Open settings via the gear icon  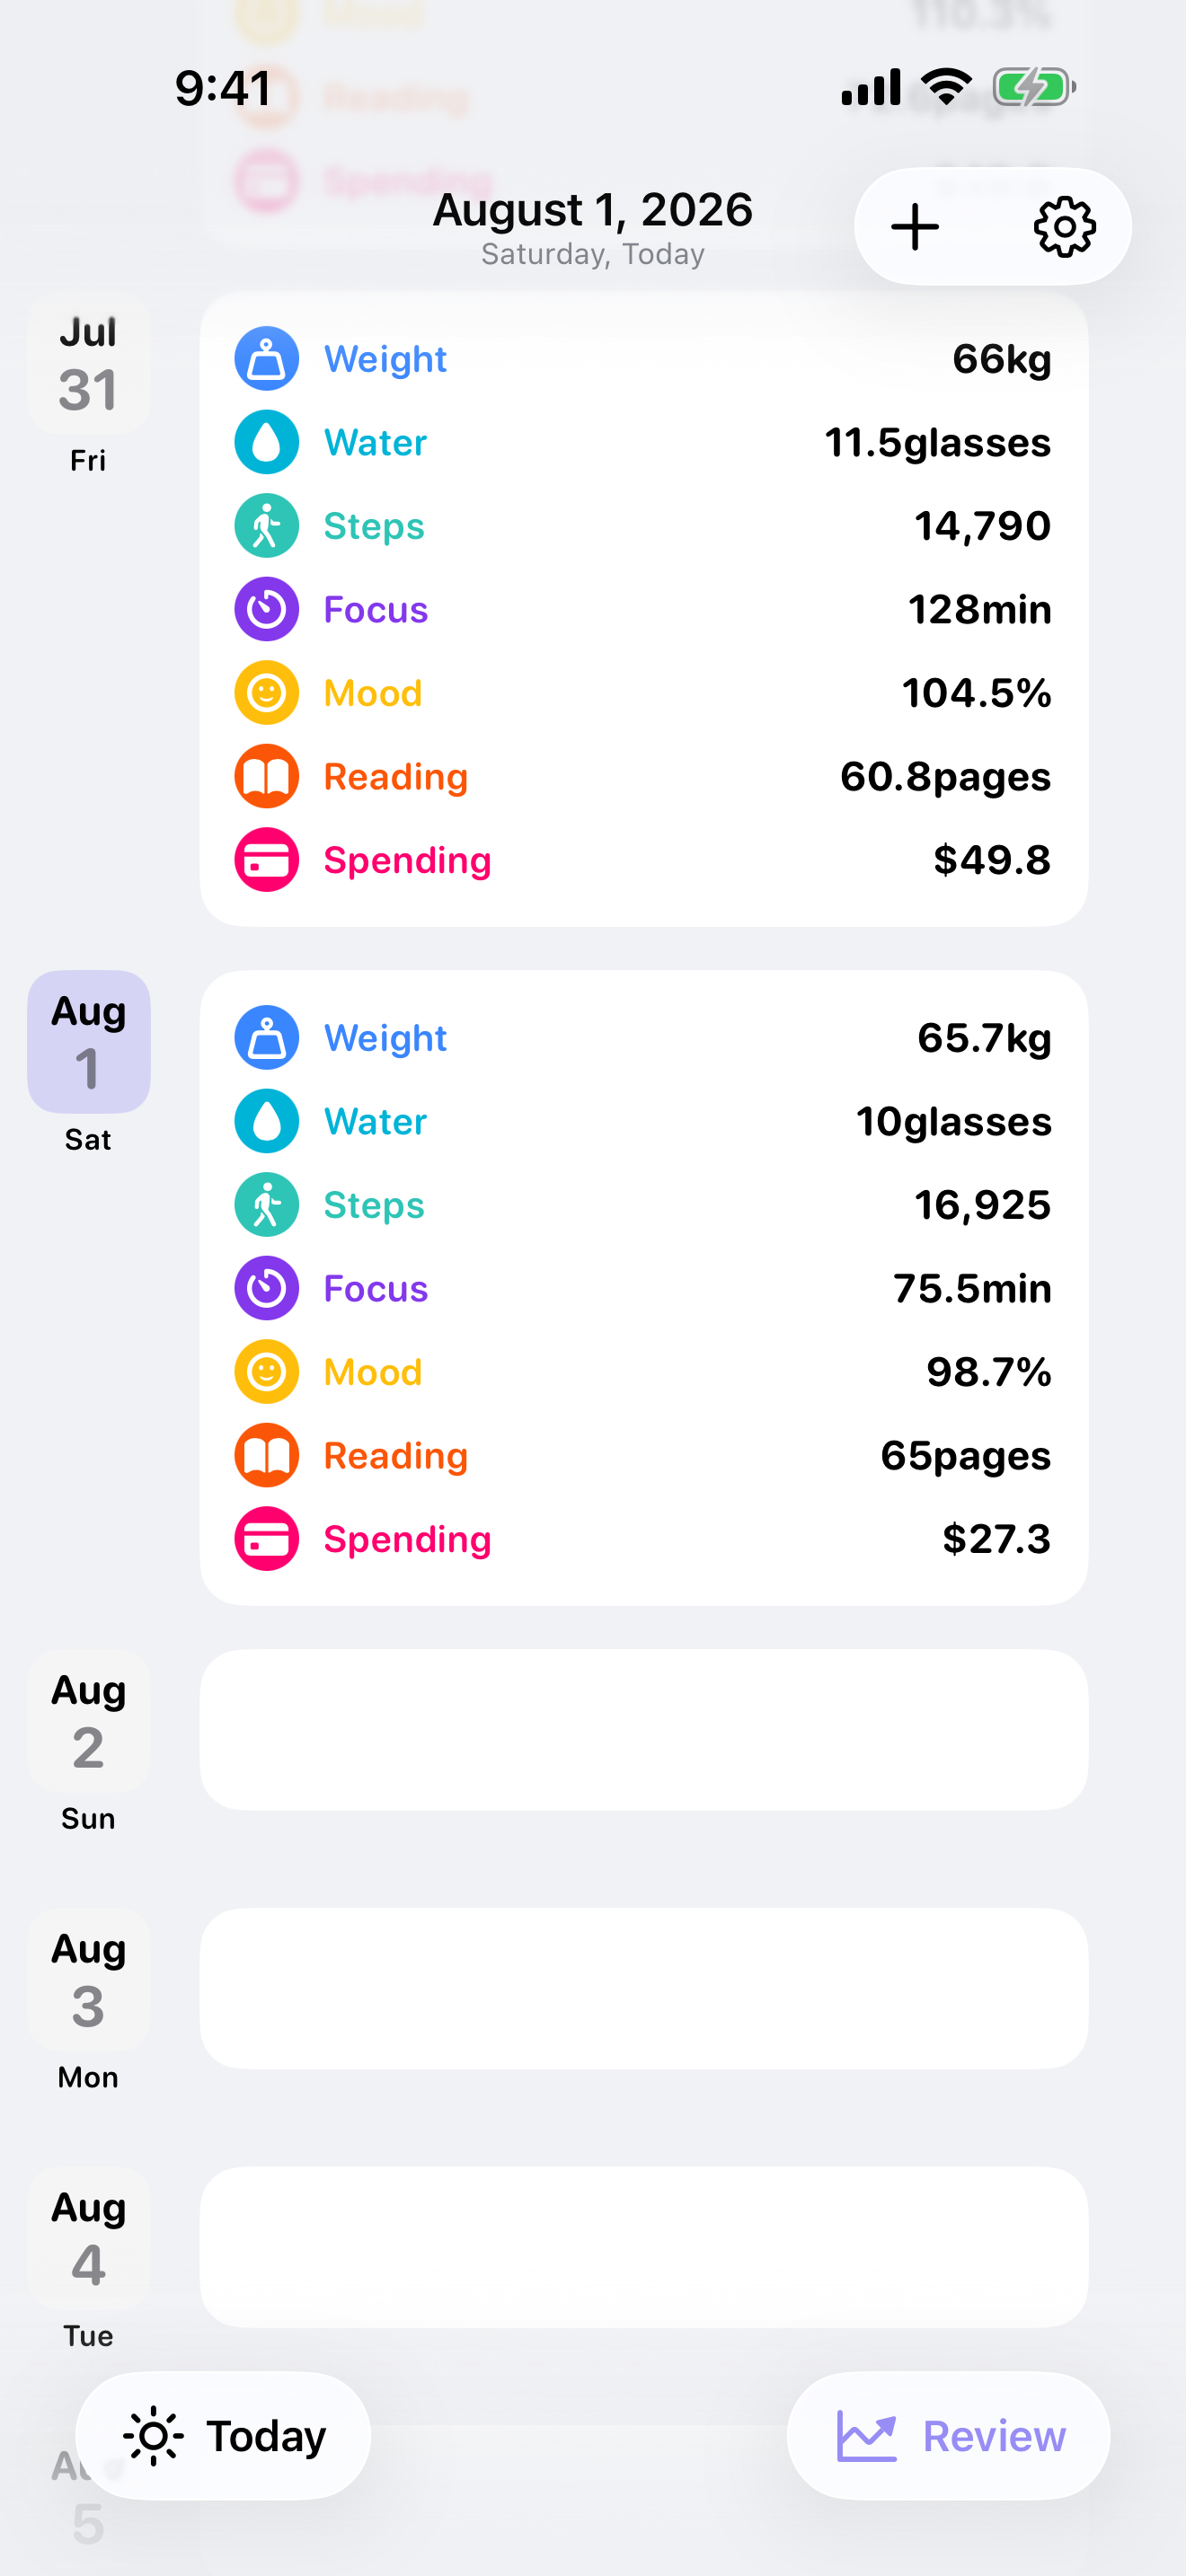pos(1064,227)
